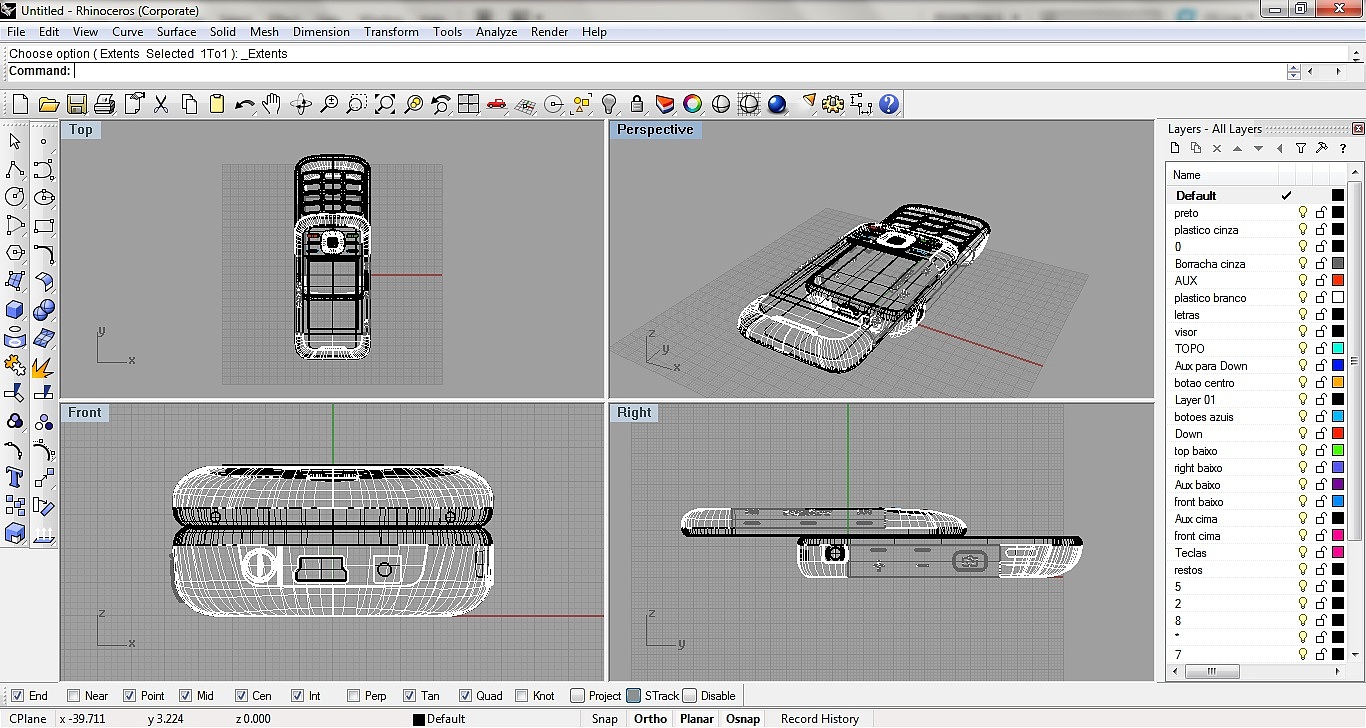Open the Help question mark icon

889,105
